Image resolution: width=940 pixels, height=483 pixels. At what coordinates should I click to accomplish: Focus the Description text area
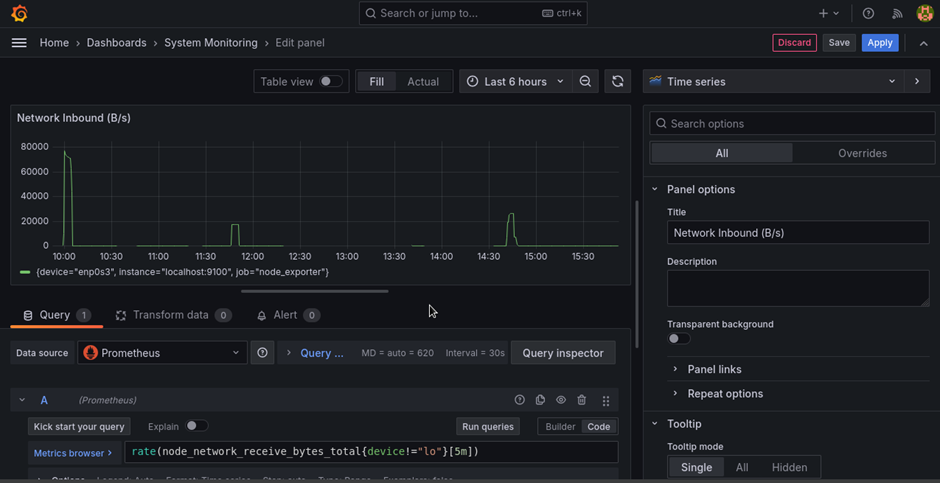click(798, 288)
